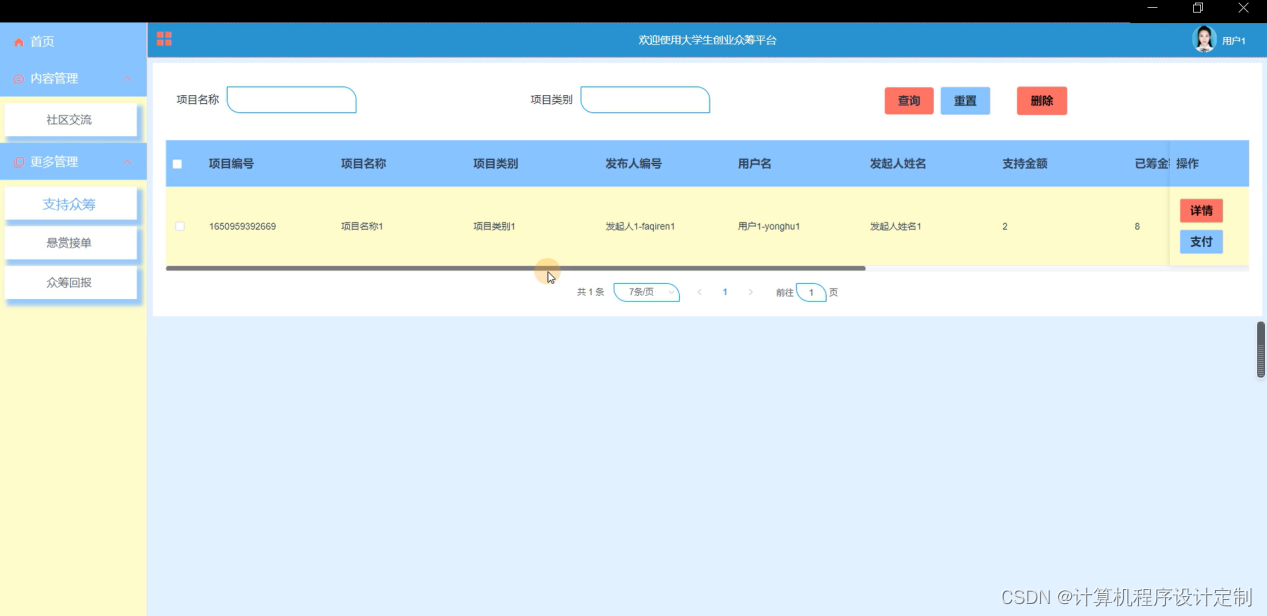Click the 用户1 username in header
Viewport: 1267px width, 616px height.
click(1234, 41)
